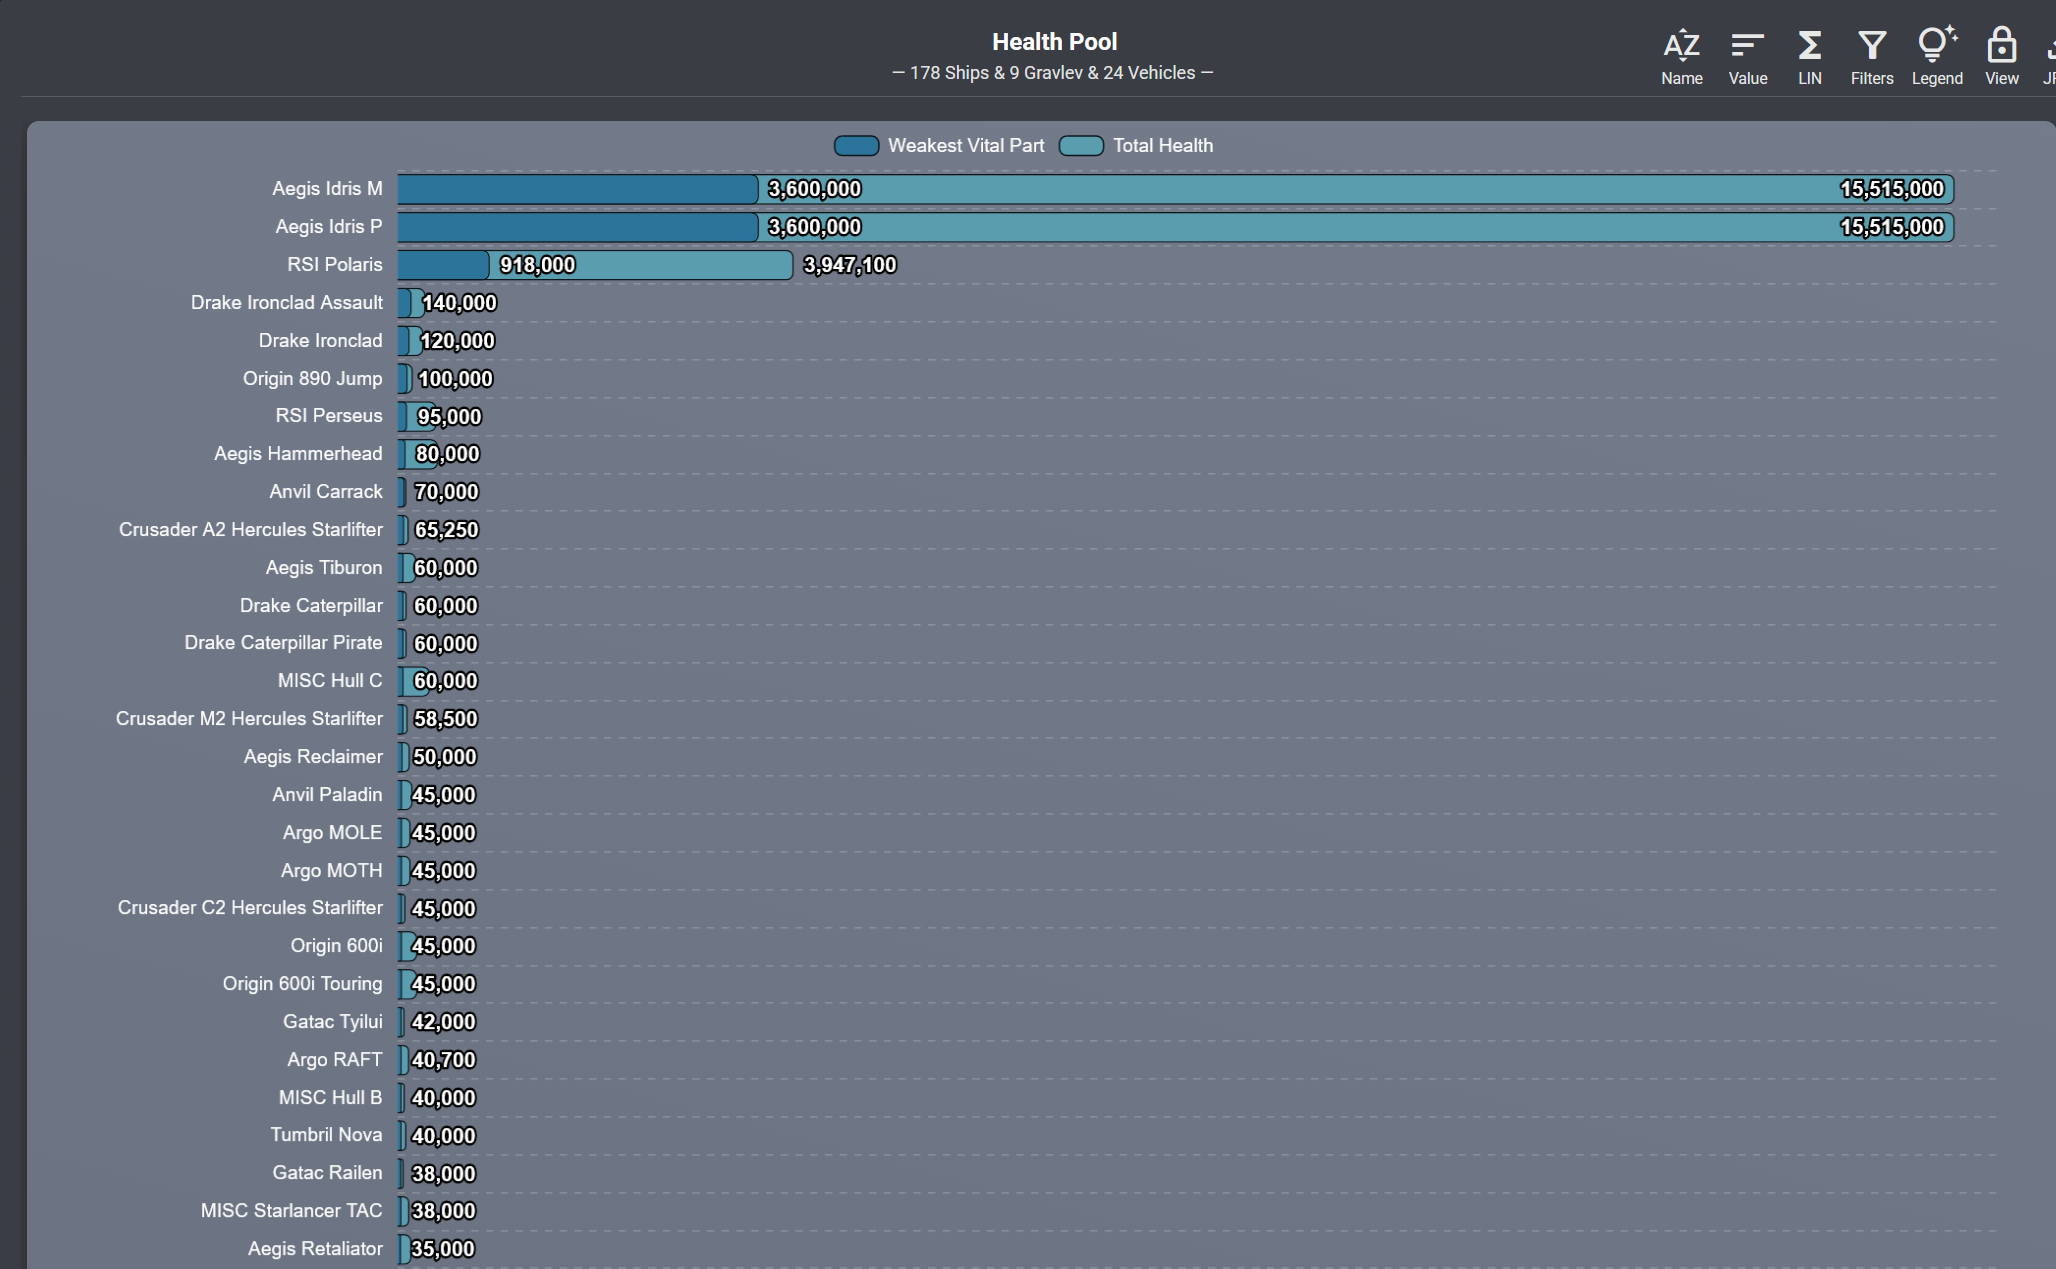Image resolution: width=2056 pixels, height=1269 pixels.
Task: Click the '178 Ships & 9 Gravlev & 24 Vehicles' subtitle
Action: point(1053,73)
